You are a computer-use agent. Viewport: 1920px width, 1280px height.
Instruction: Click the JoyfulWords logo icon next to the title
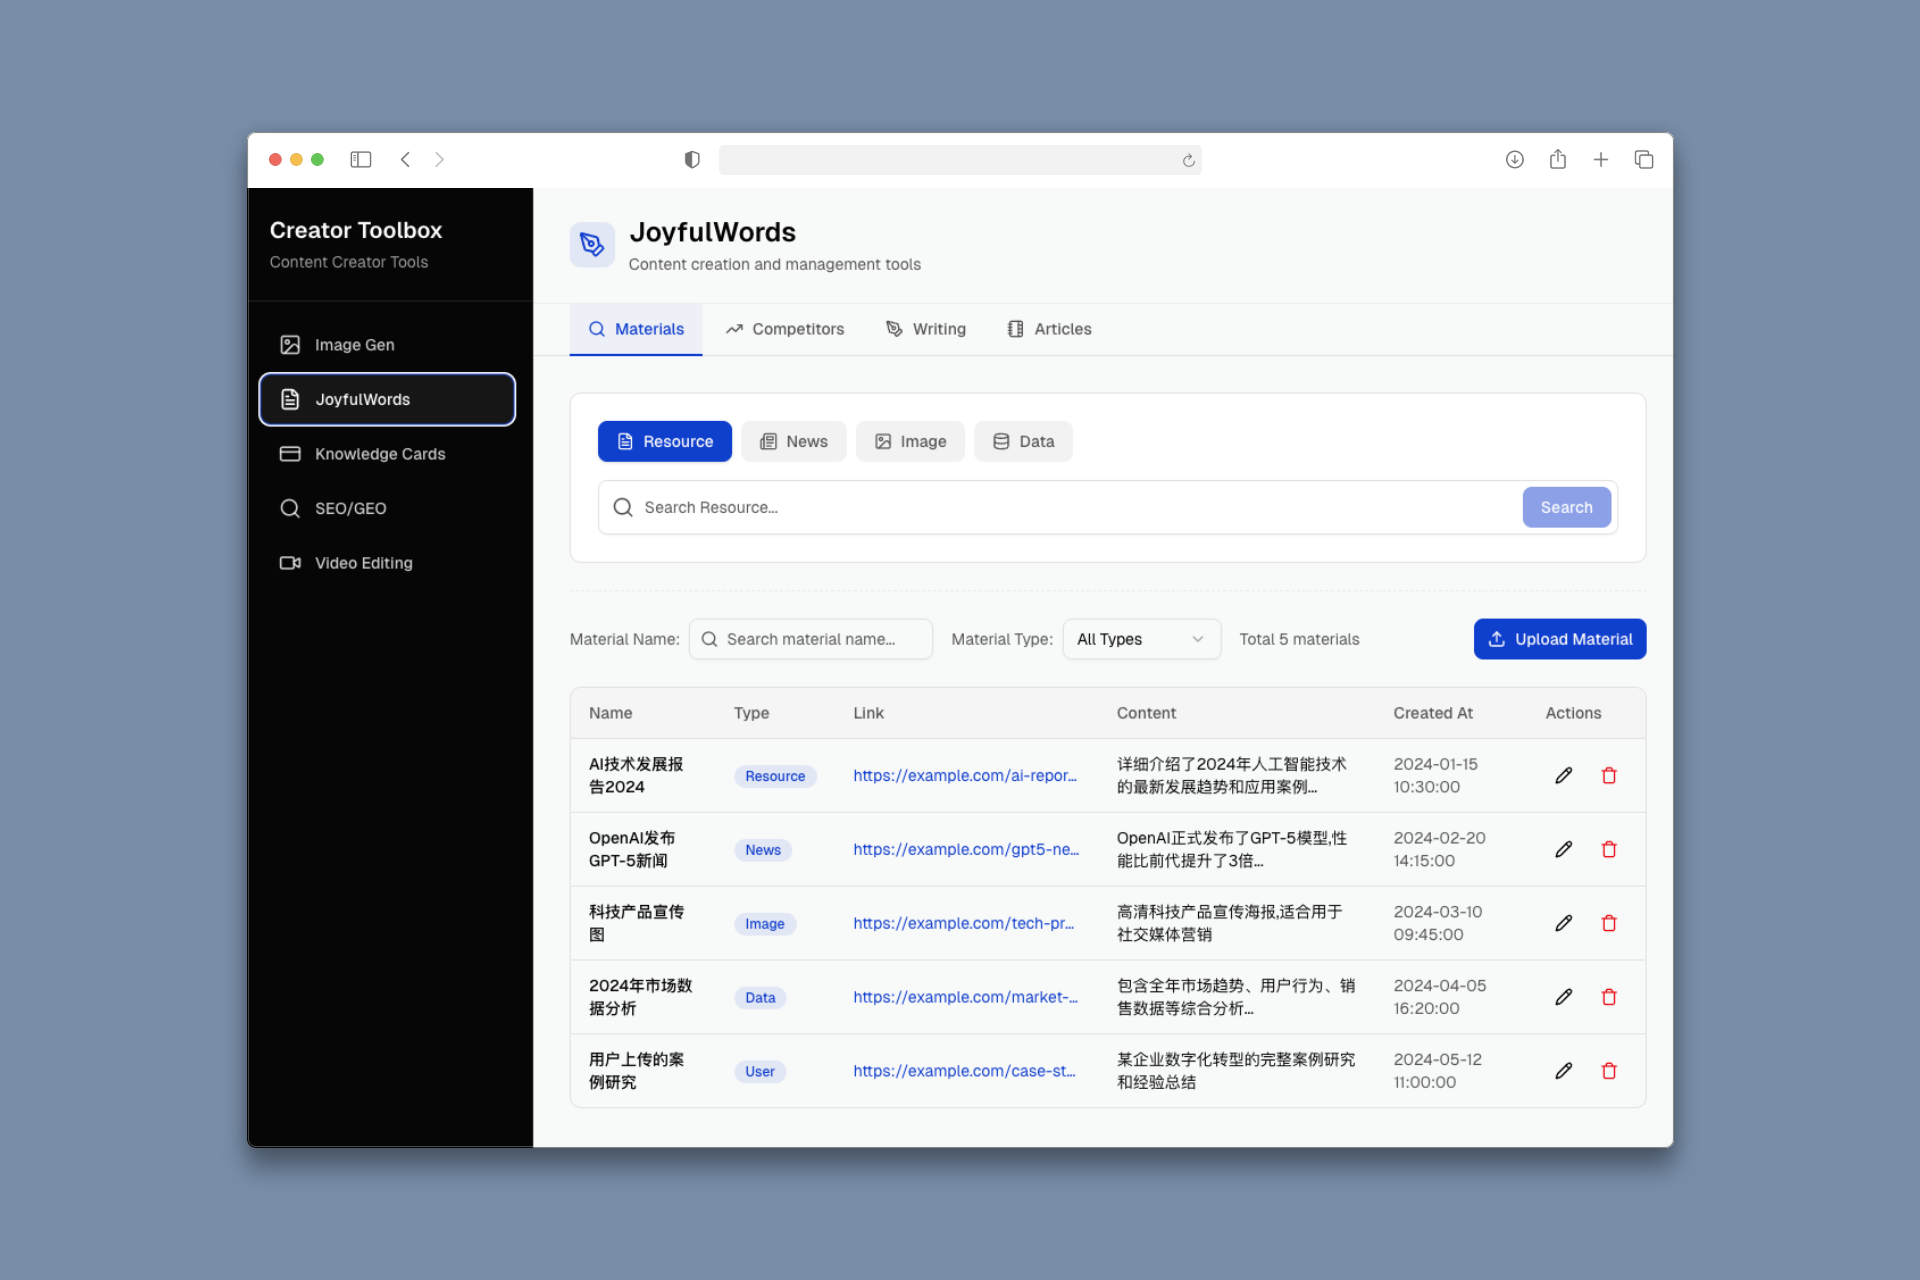tap(592, 244)
